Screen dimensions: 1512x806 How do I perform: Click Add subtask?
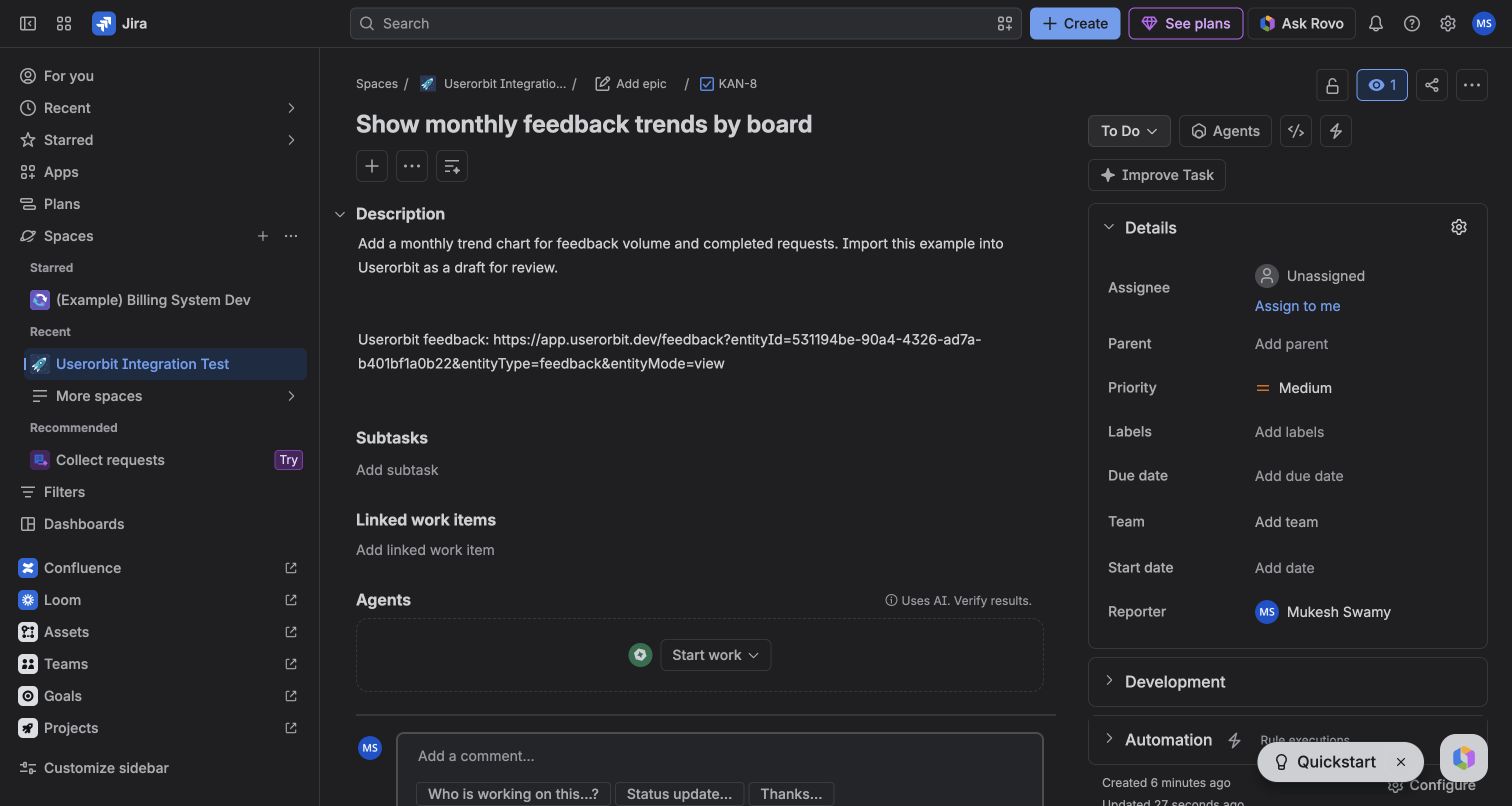(x=397, y=470)
